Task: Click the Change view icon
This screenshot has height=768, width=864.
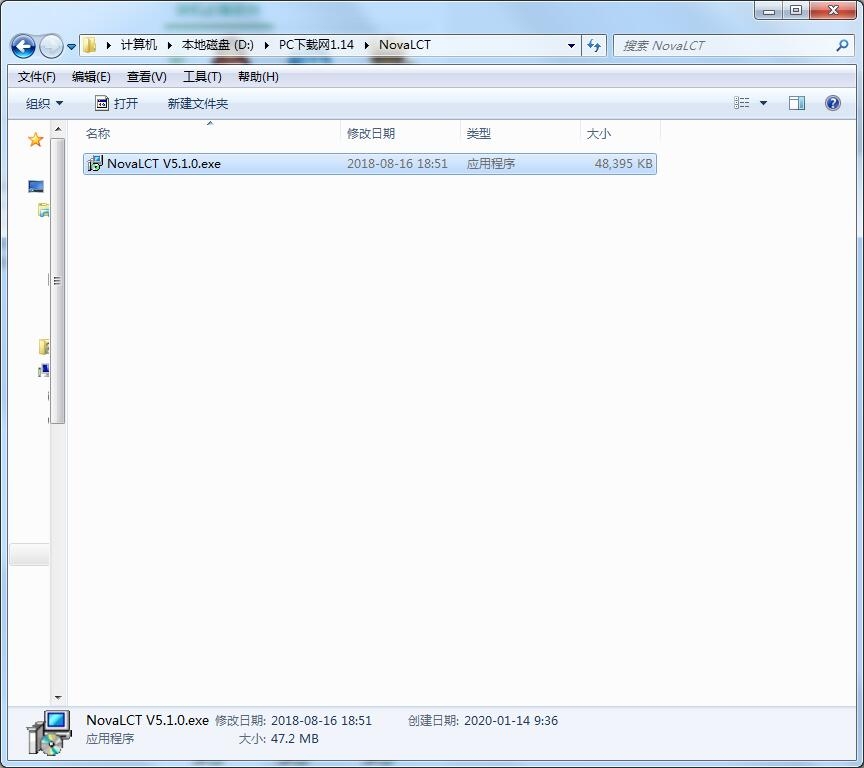Action: 742,103
